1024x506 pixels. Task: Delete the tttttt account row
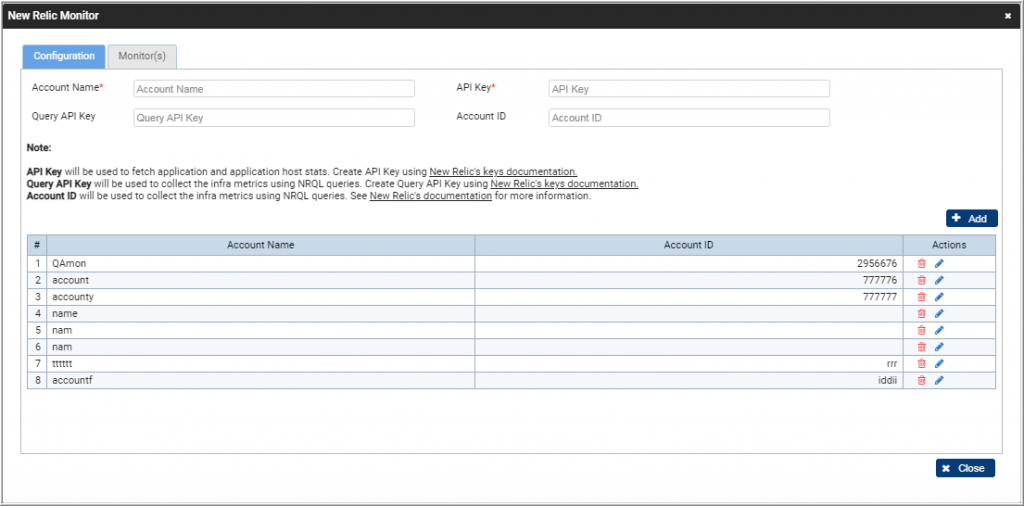pyautogui.click(x=921, y=363)
